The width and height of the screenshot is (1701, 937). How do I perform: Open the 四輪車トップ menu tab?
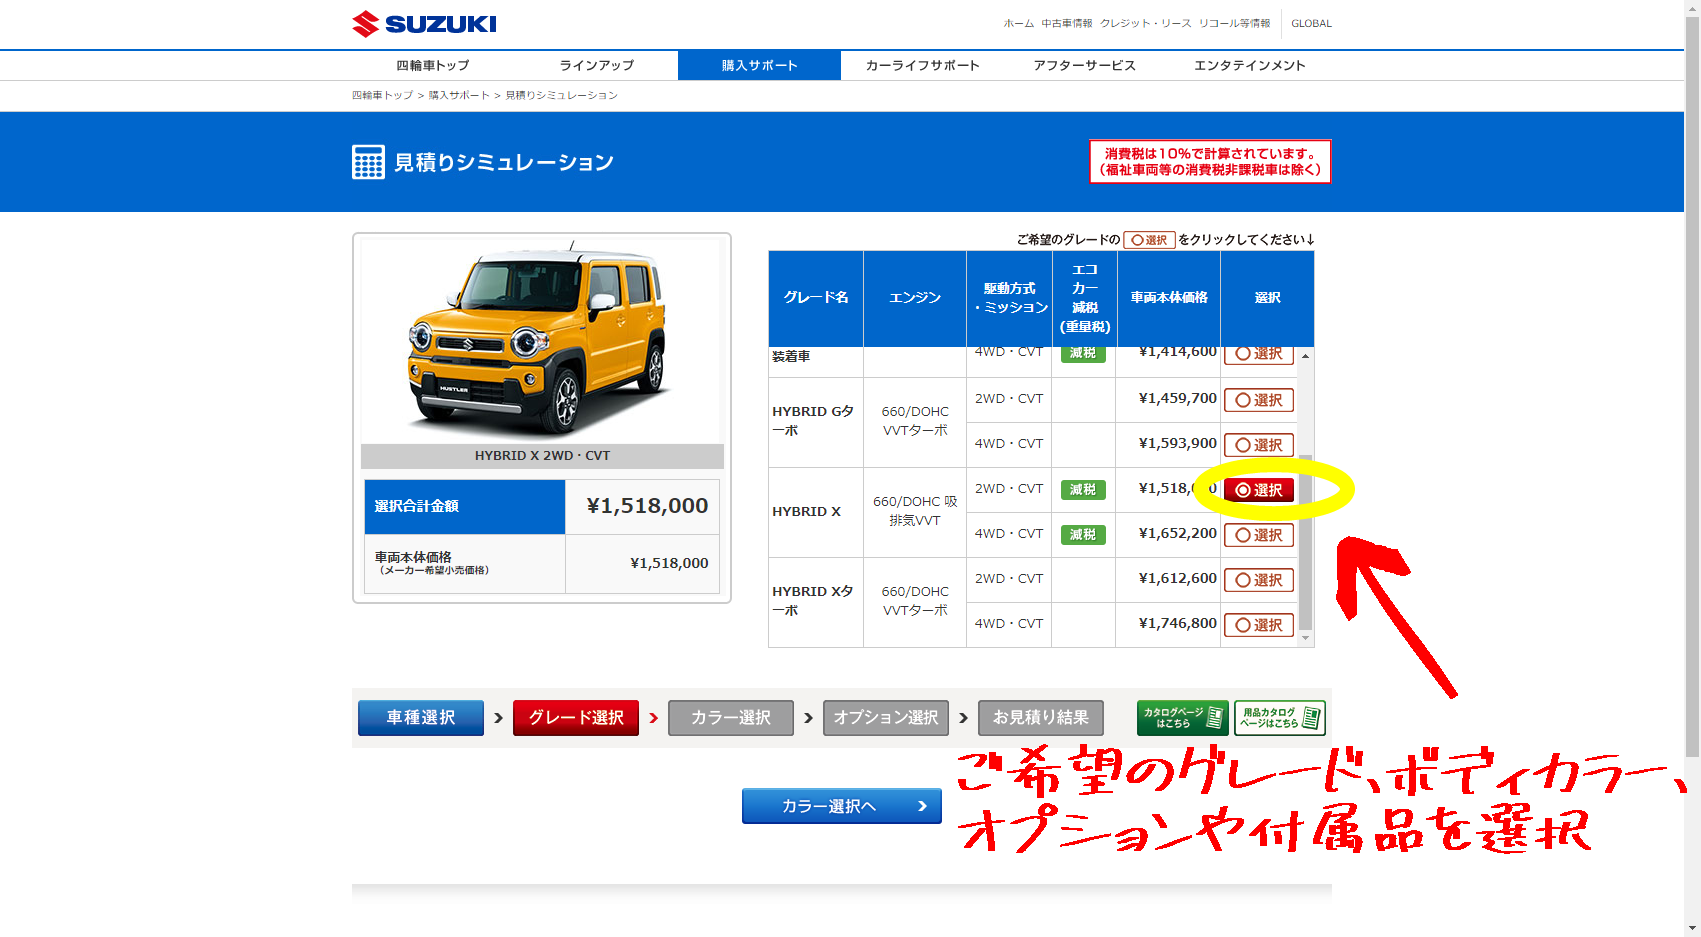(433, 65)
